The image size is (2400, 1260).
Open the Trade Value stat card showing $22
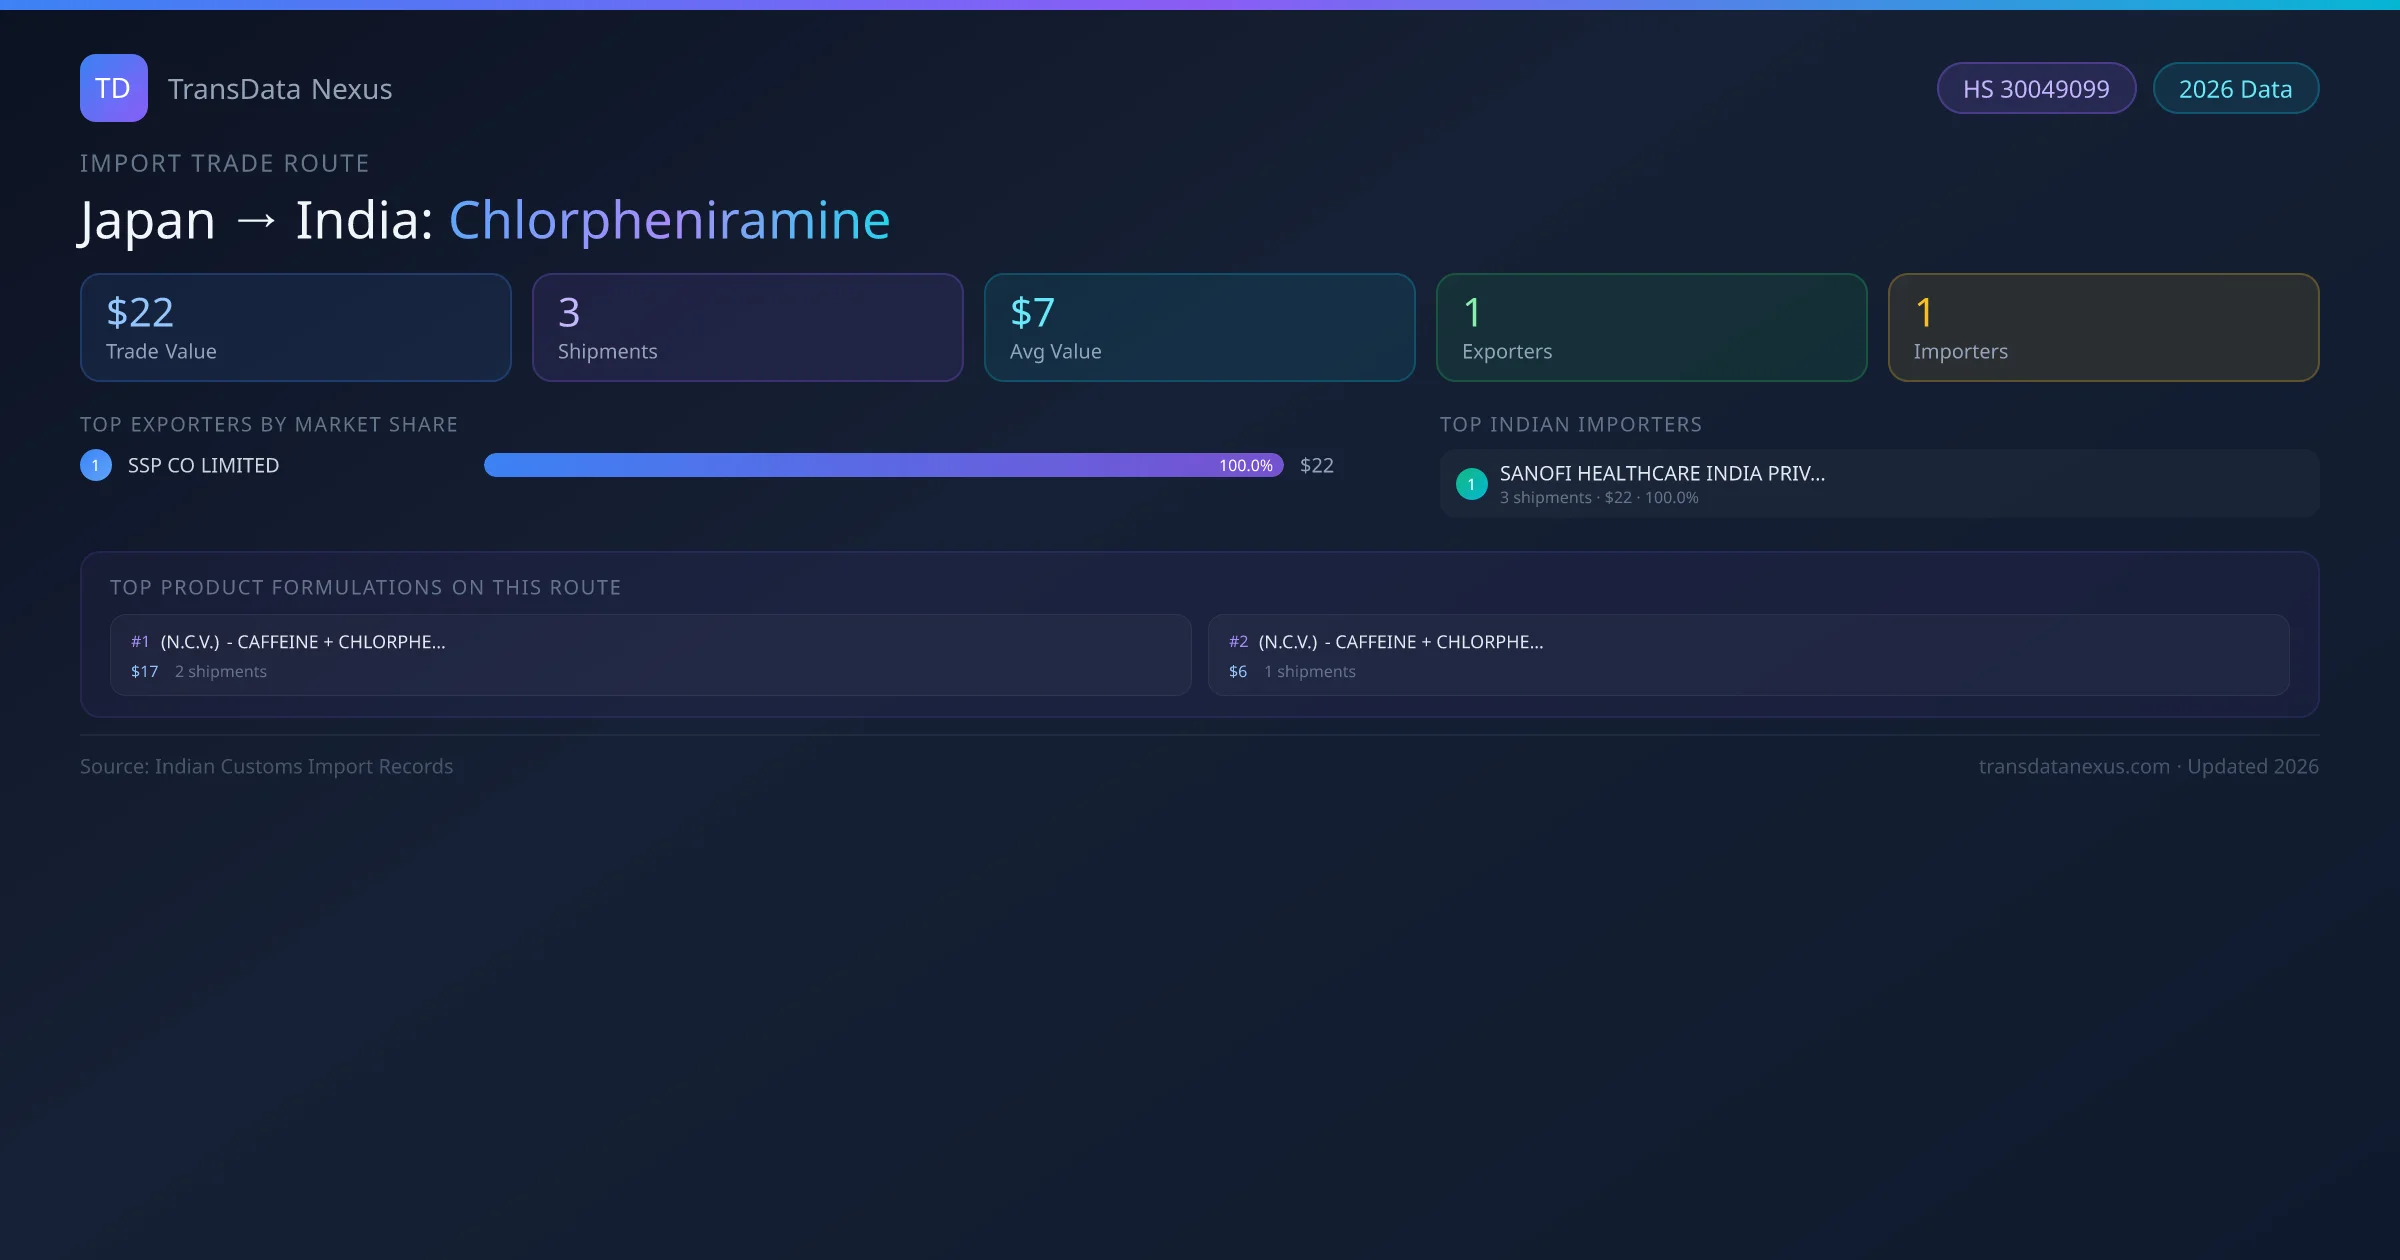[x=295, y=327]
